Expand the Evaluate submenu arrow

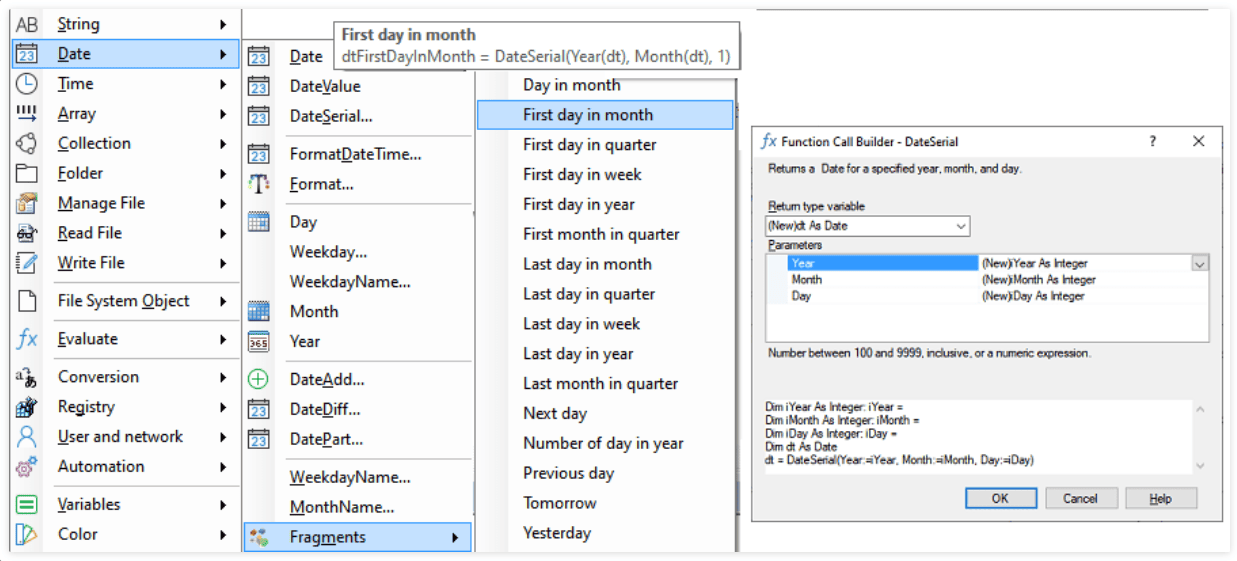[x=223, y=339]
